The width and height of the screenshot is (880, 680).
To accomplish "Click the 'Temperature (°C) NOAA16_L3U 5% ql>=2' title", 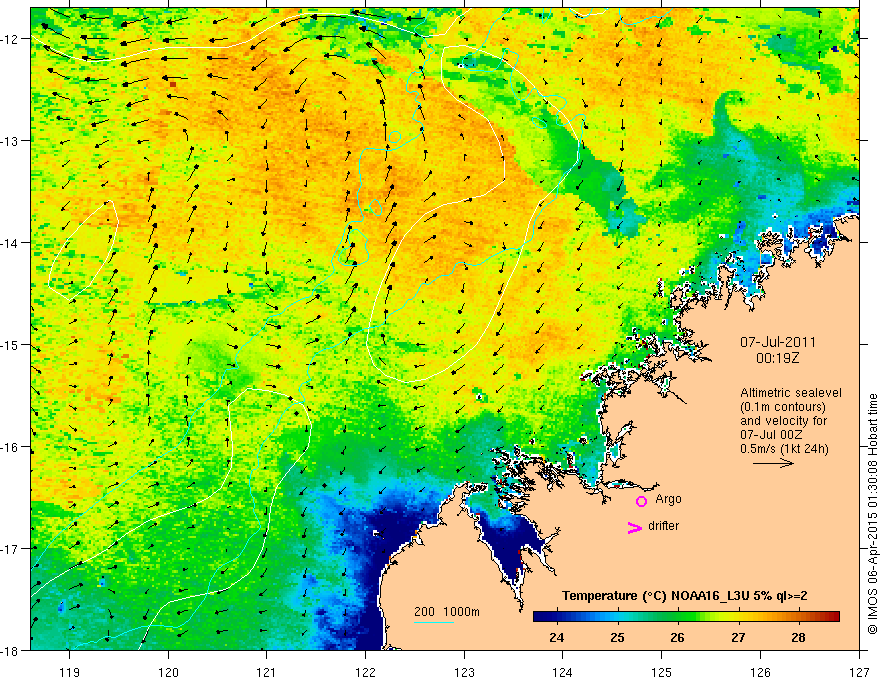I will pyautogui.click(x=685, y=596).
